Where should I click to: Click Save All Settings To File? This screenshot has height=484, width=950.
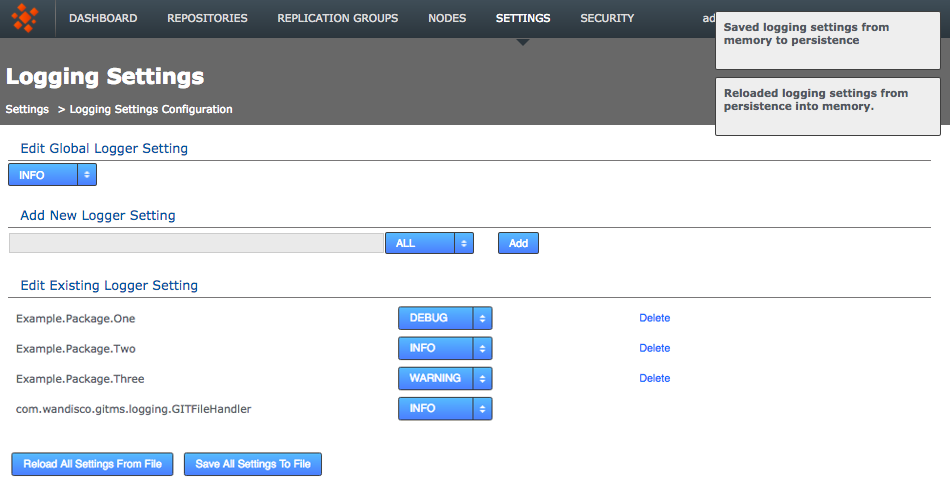pos(252,464)
